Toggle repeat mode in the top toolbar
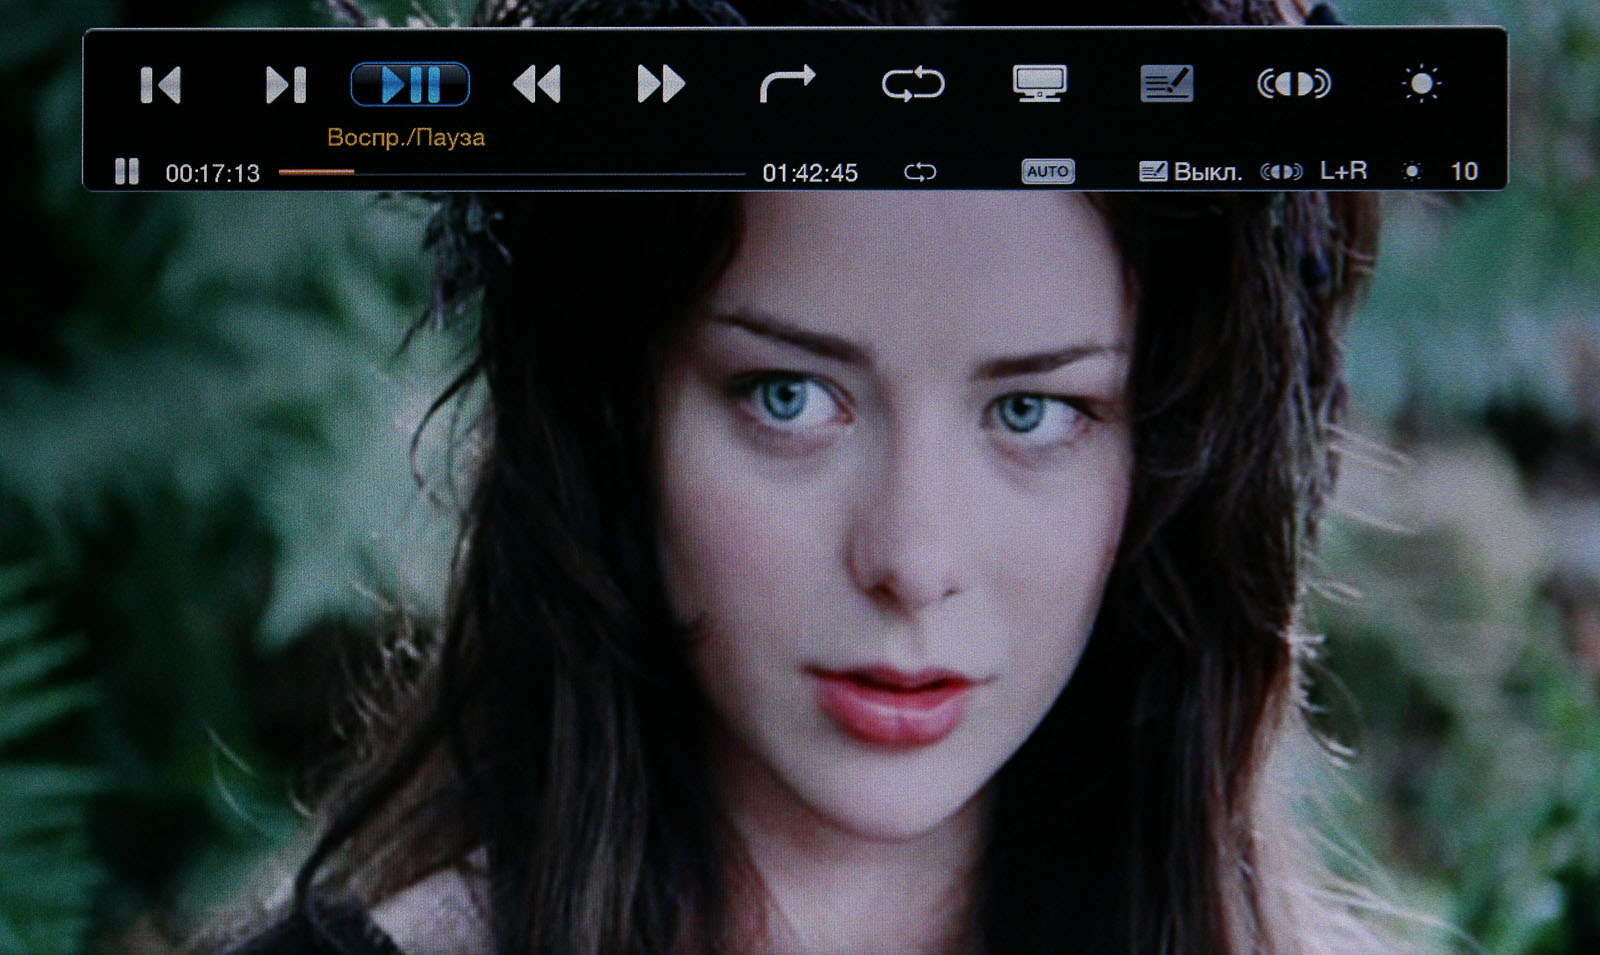Screen dimensions: 1600x955 point(912,85)
